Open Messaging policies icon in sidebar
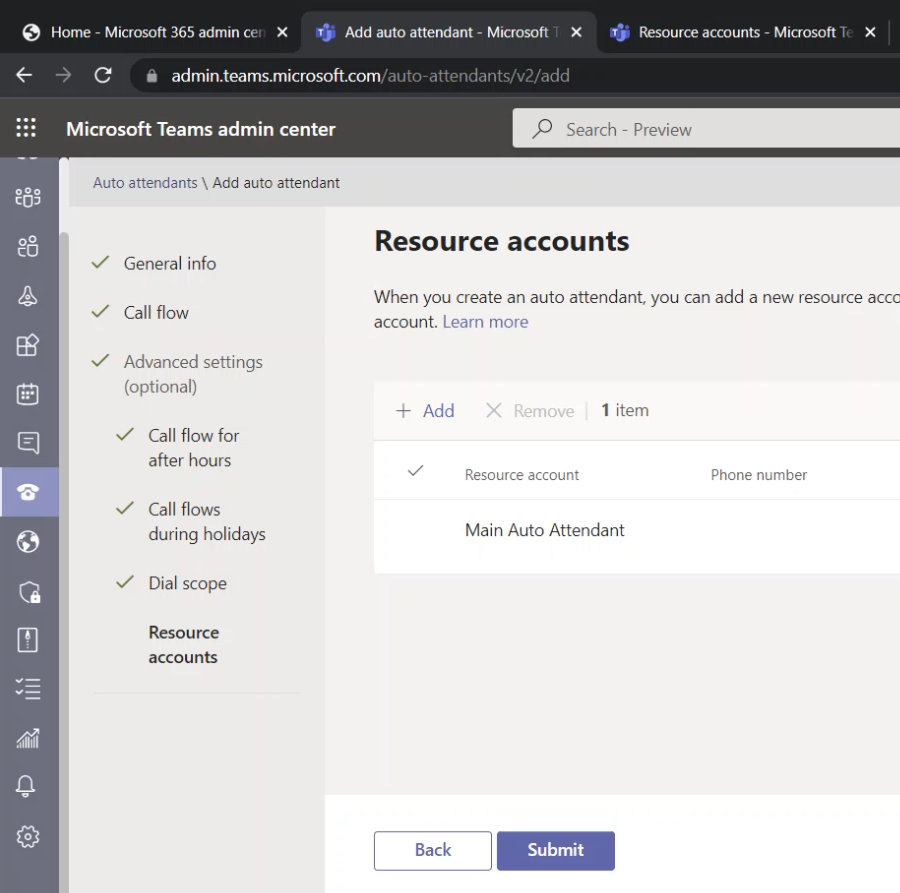The image size is (900, 893). pyautogui.click(x=28, y=443)
